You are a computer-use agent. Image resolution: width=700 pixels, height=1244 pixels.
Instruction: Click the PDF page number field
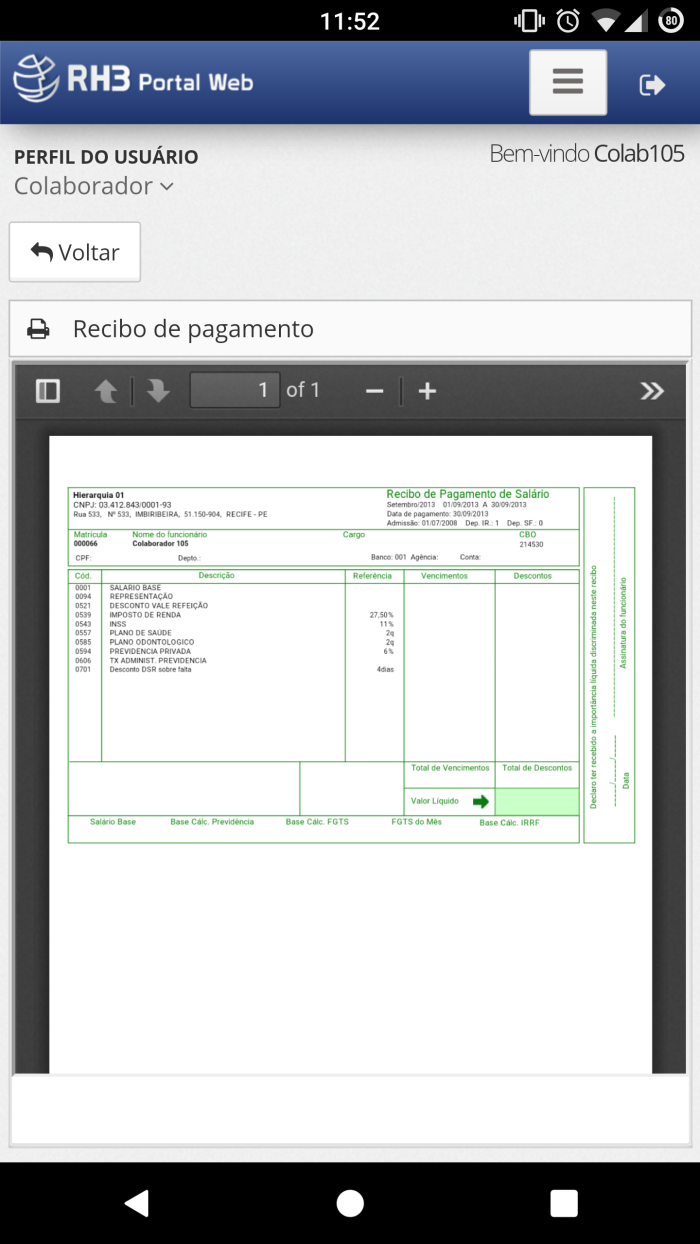pyautogui.click(x=235, y=390)
